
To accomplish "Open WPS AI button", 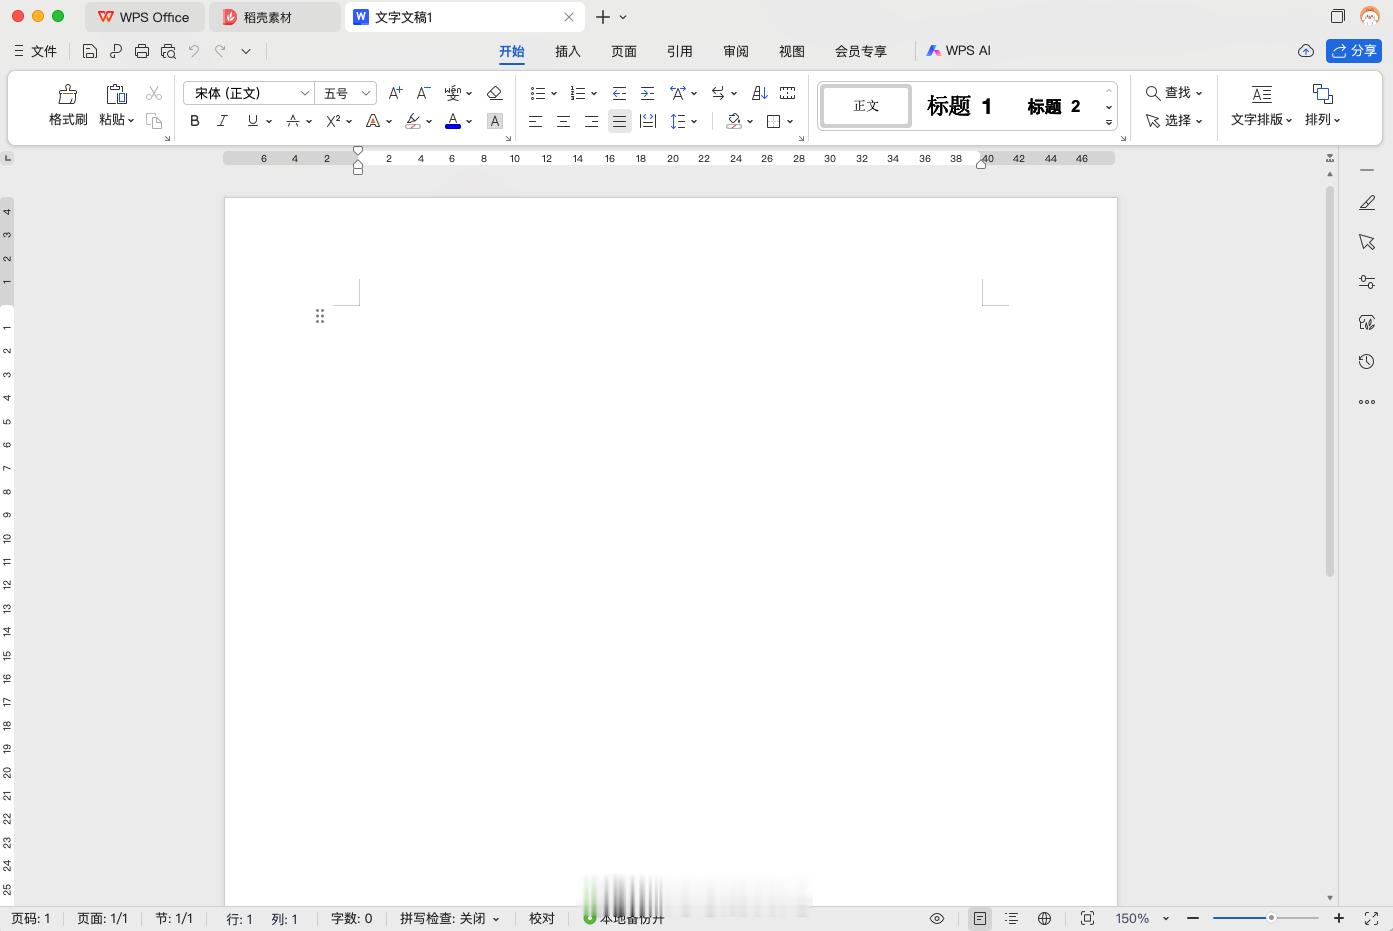I will pos(958,51).
